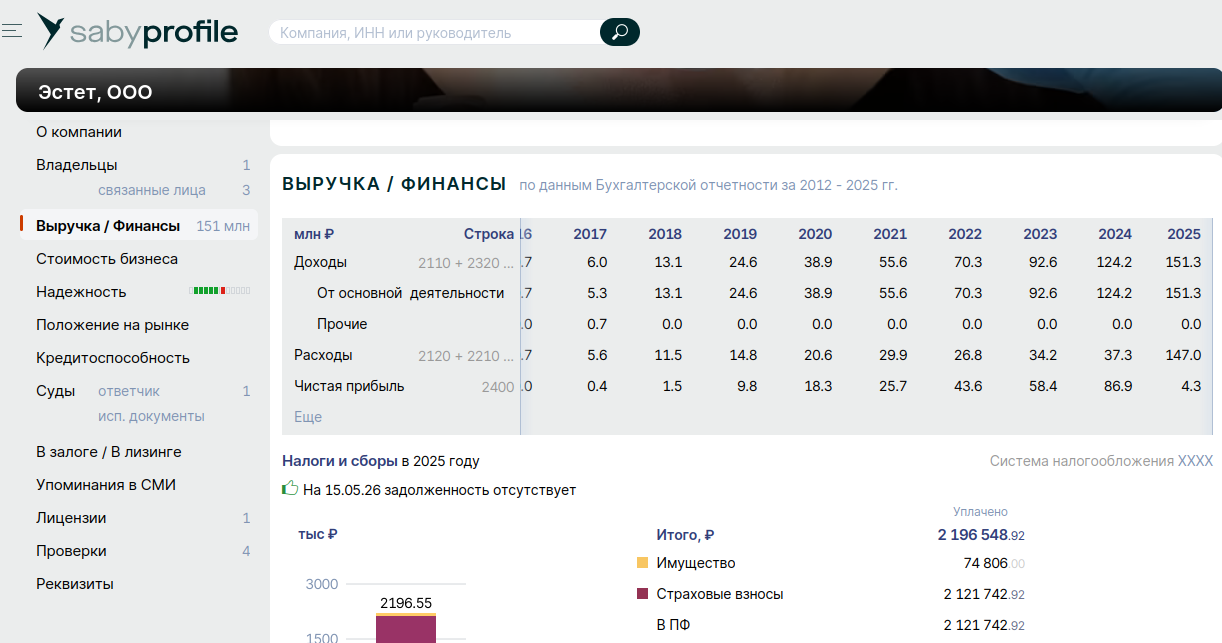Click the 2018 year column header

point(665,234)
